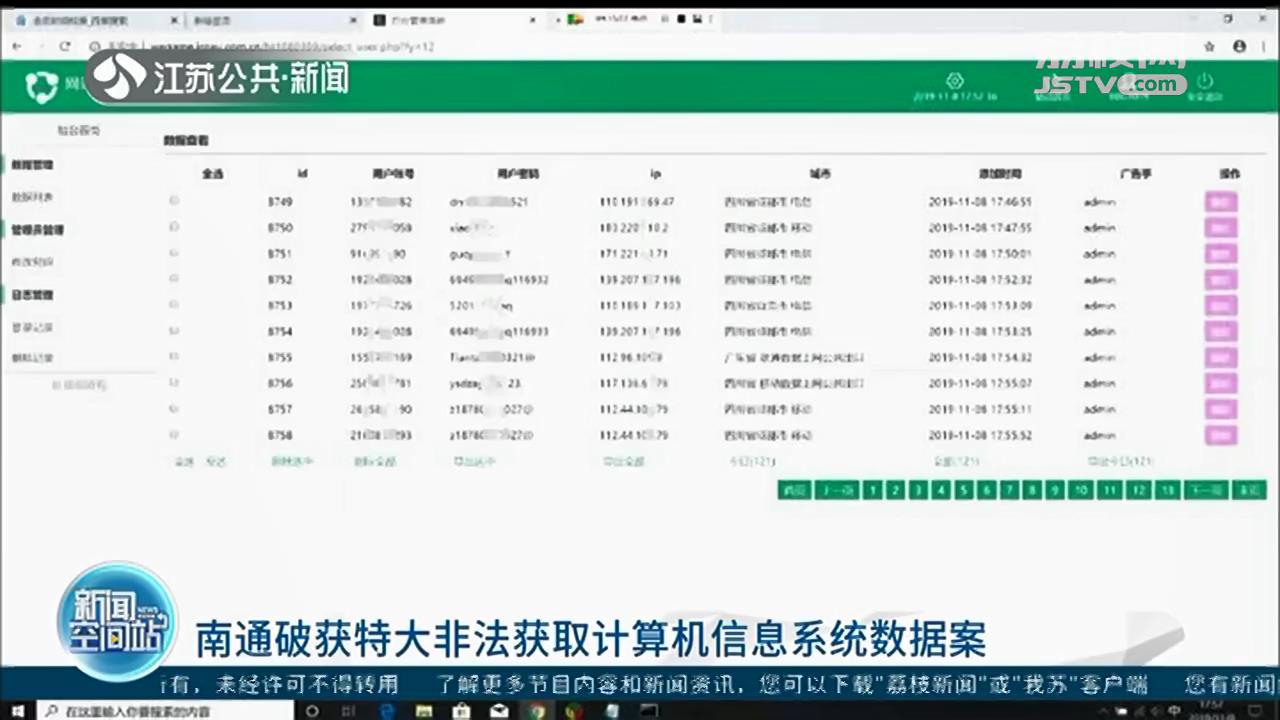The height and width of the screenshot is (720, 1280).
Task: Check the checkbox for row id 8758
Action: 173,435
